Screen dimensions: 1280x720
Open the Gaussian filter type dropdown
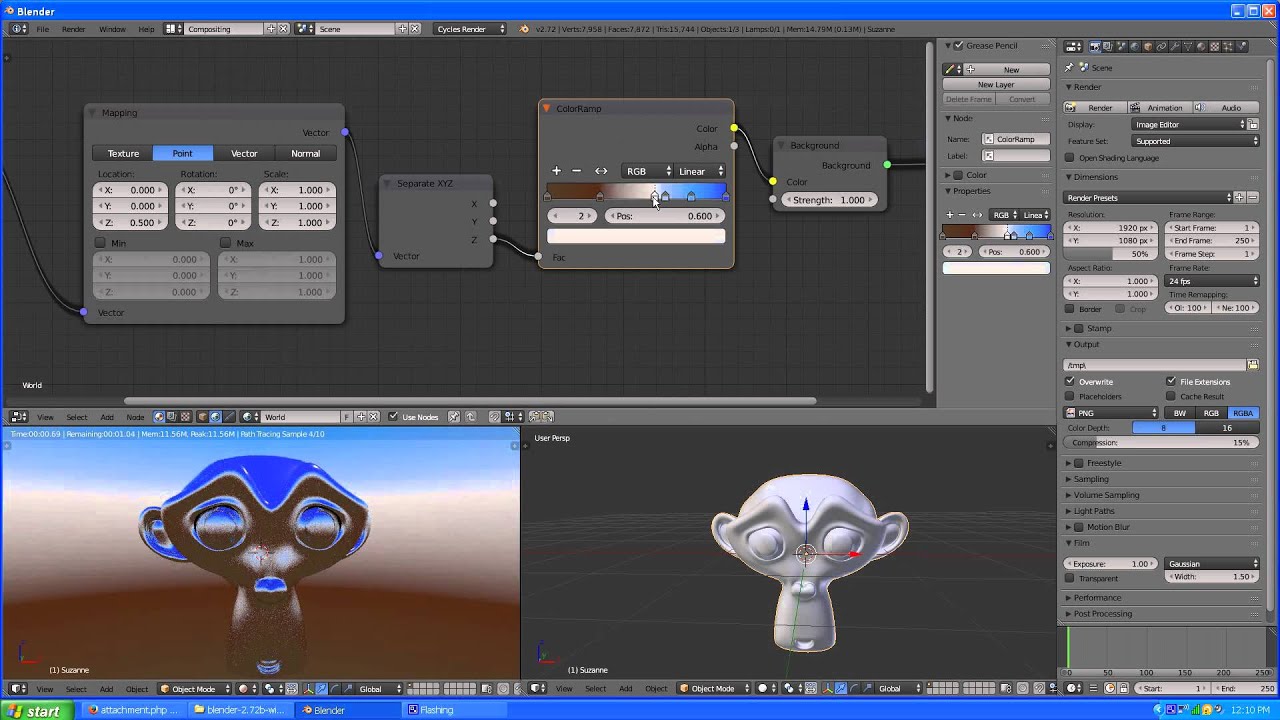[1213, 563]
